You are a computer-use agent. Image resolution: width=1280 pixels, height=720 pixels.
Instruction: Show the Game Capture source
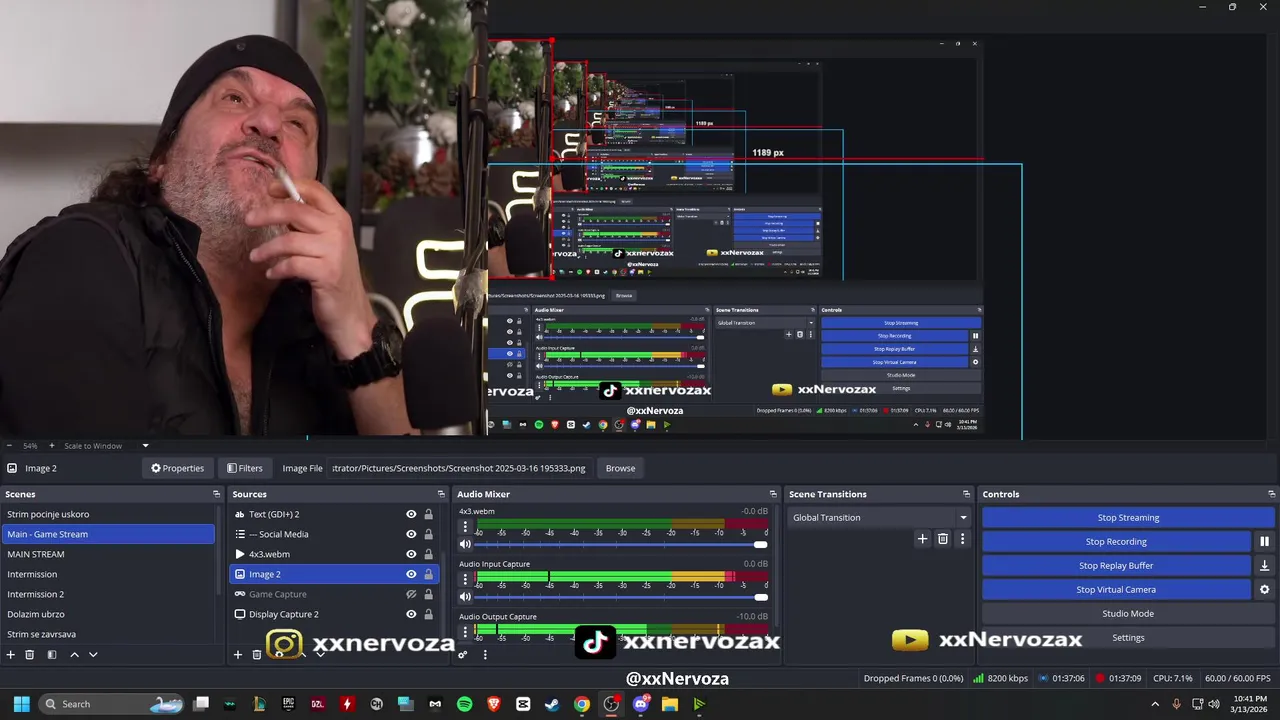(x=411, y=594)
